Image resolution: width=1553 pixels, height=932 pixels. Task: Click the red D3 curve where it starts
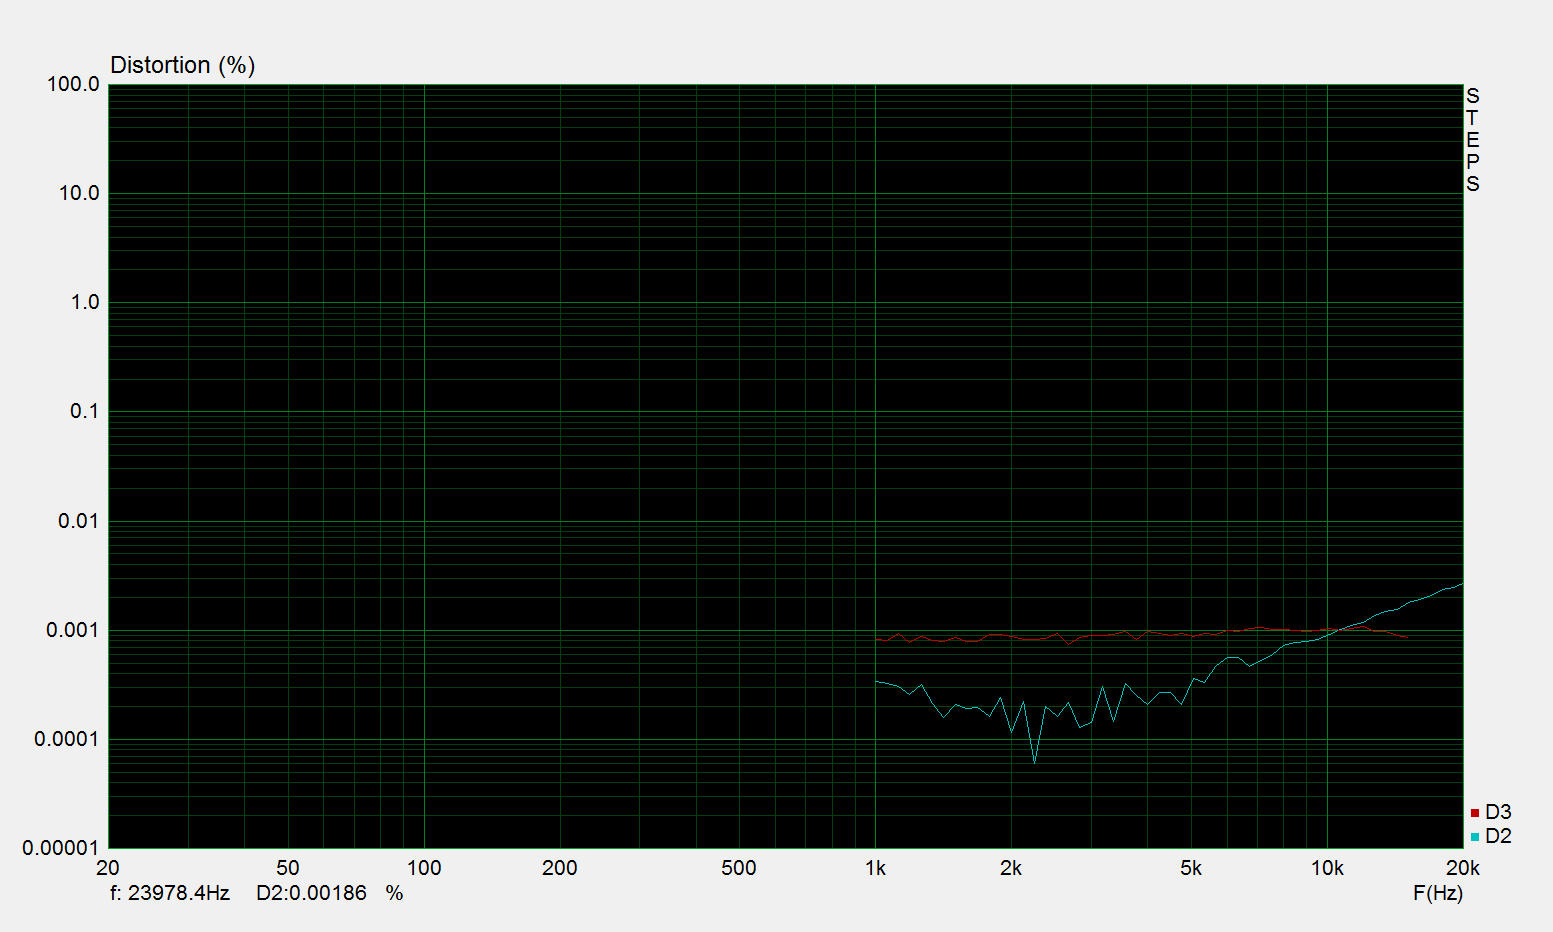[877, 639]
